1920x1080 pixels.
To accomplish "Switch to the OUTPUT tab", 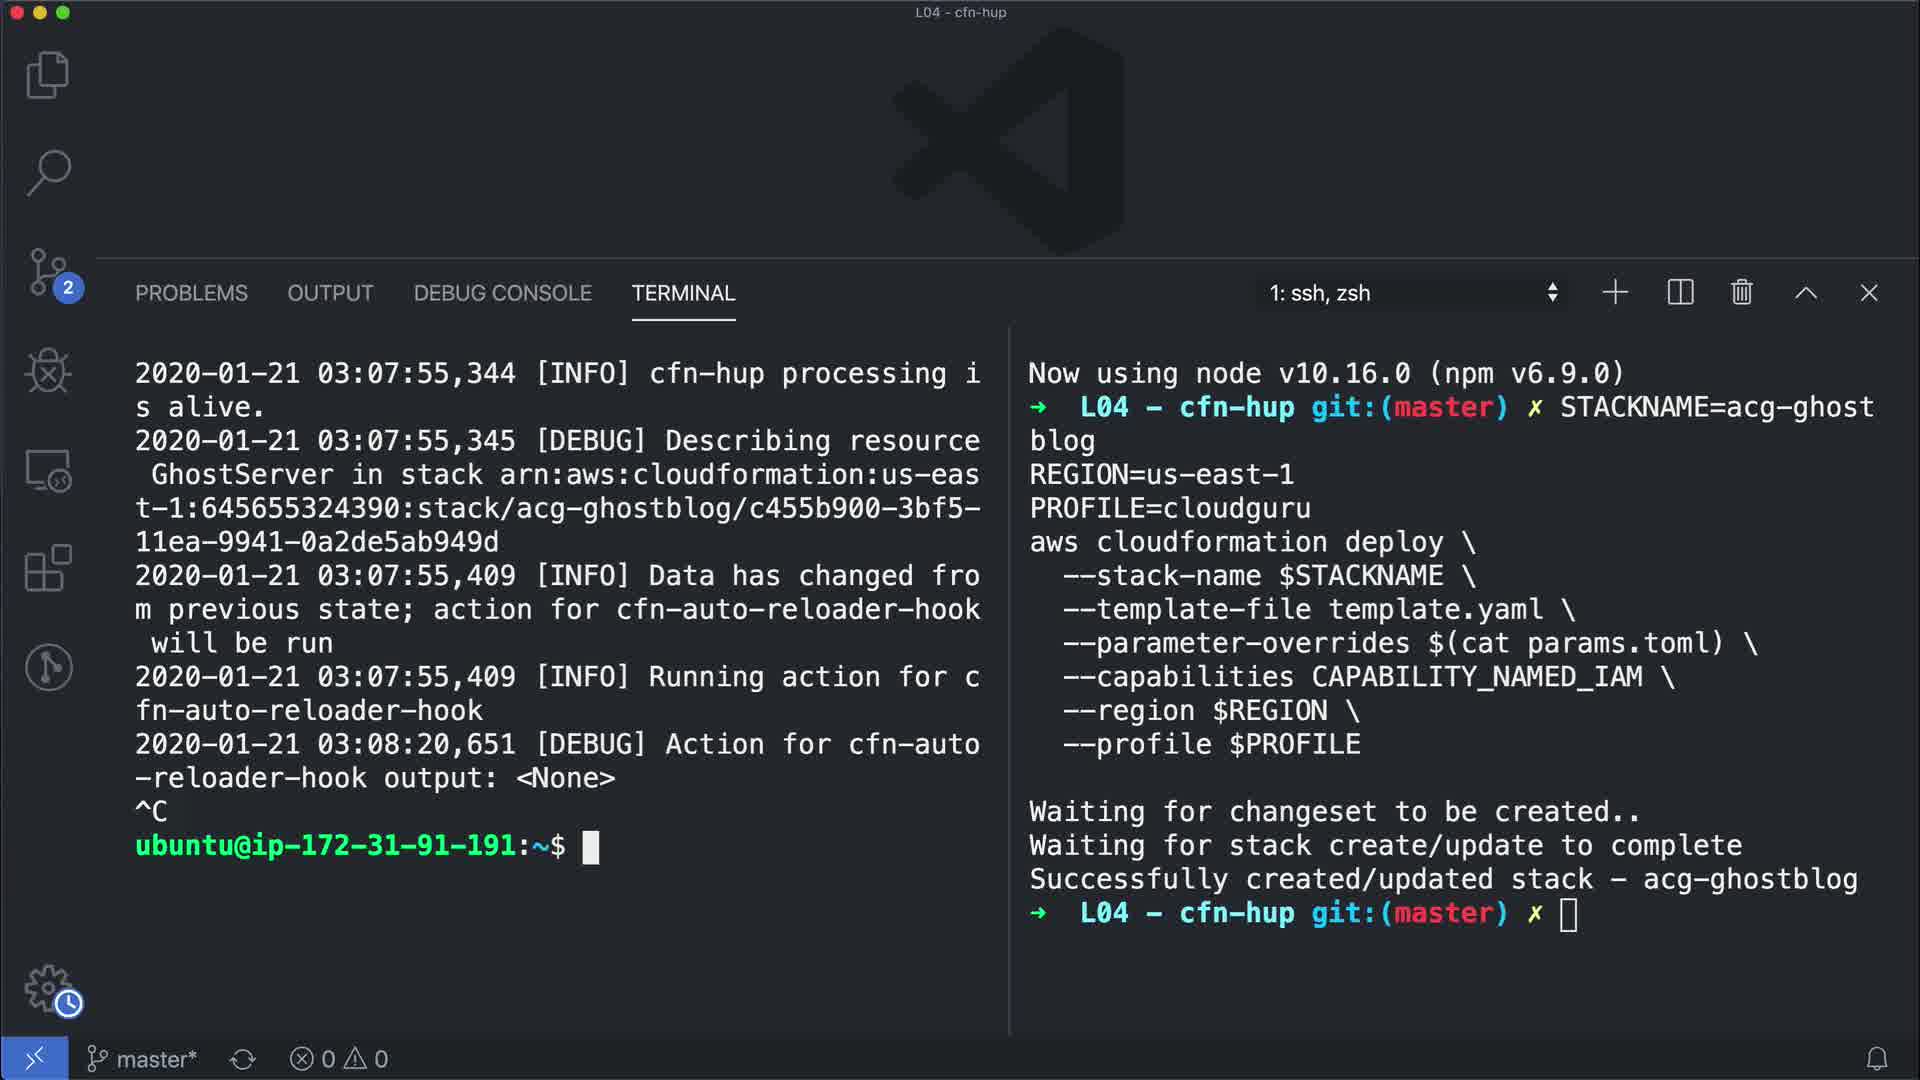I will [x=330, y=293].
